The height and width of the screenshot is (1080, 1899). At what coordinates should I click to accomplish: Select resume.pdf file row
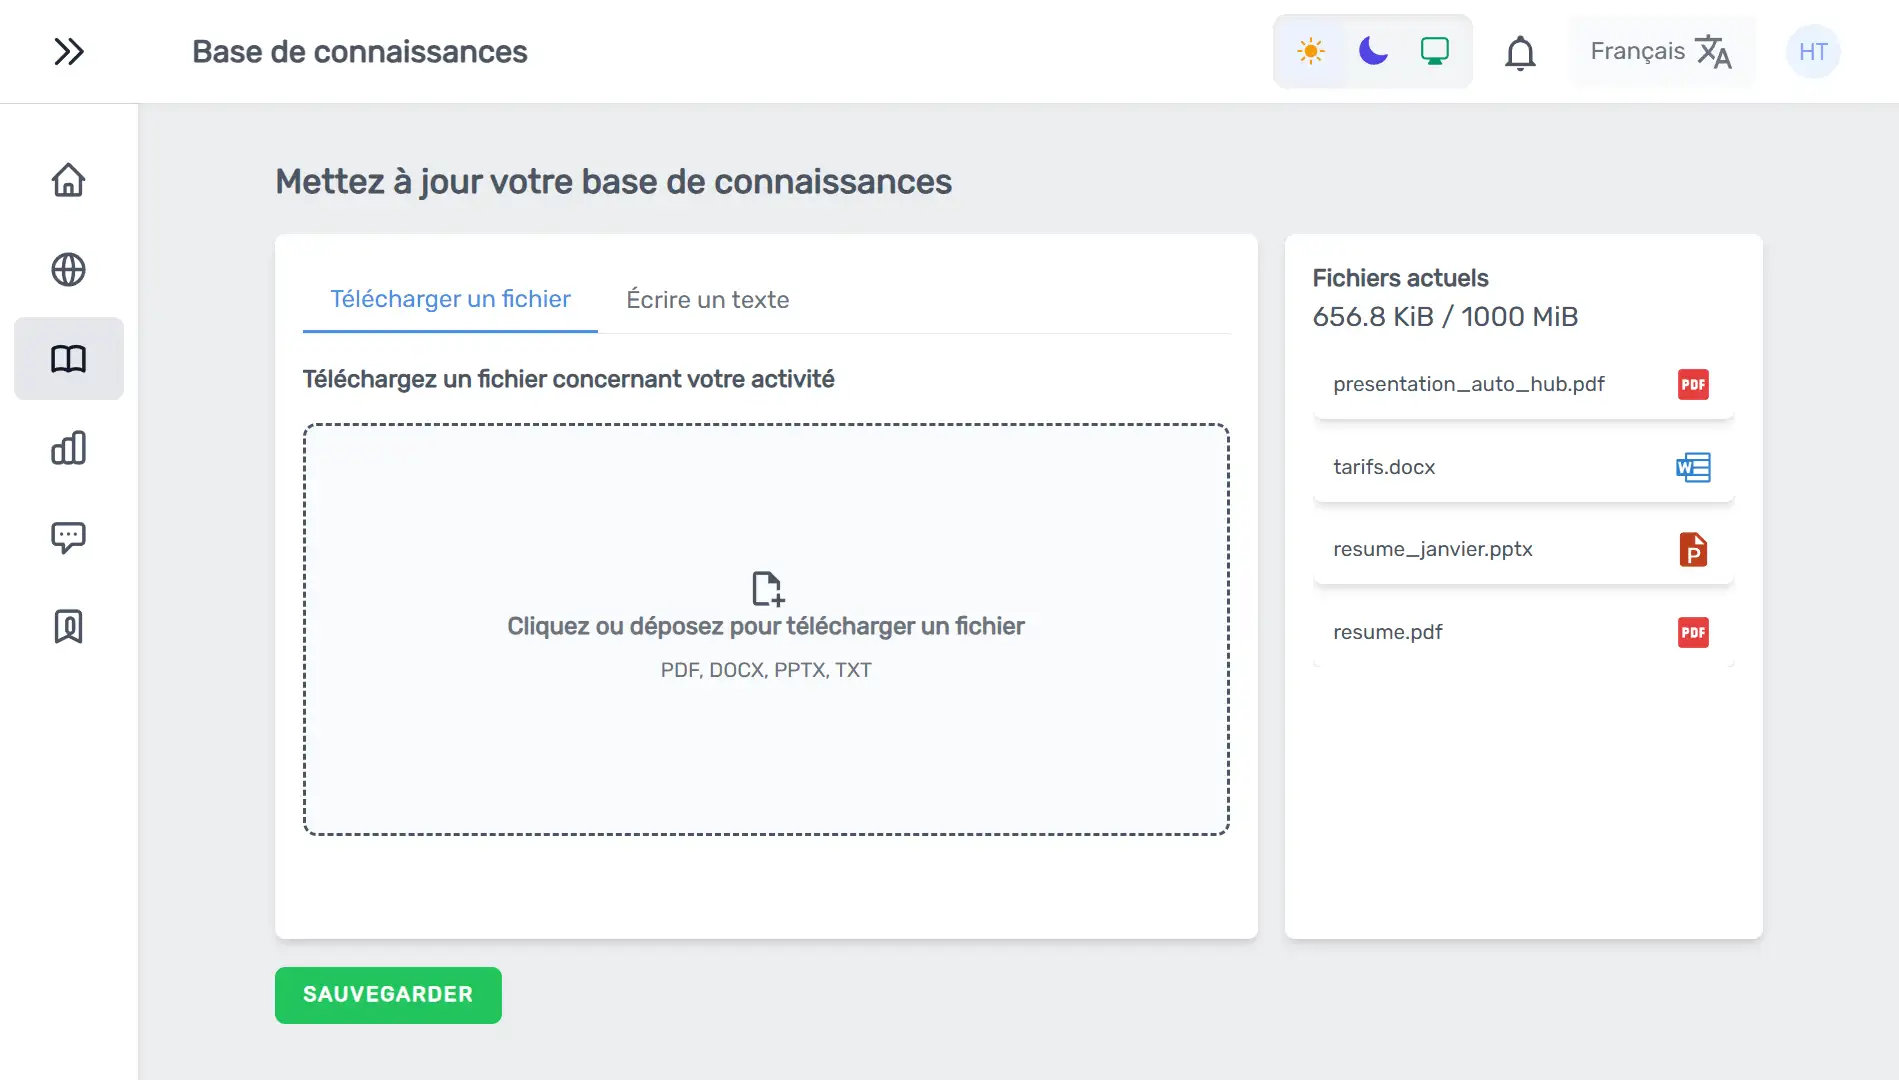[1523, 632]
